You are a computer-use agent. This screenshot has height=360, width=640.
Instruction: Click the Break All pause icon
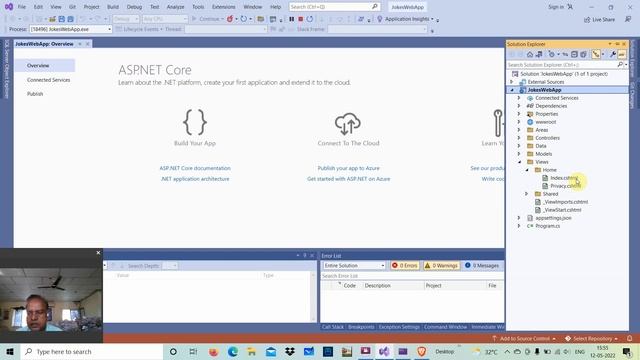pos(291,19)
